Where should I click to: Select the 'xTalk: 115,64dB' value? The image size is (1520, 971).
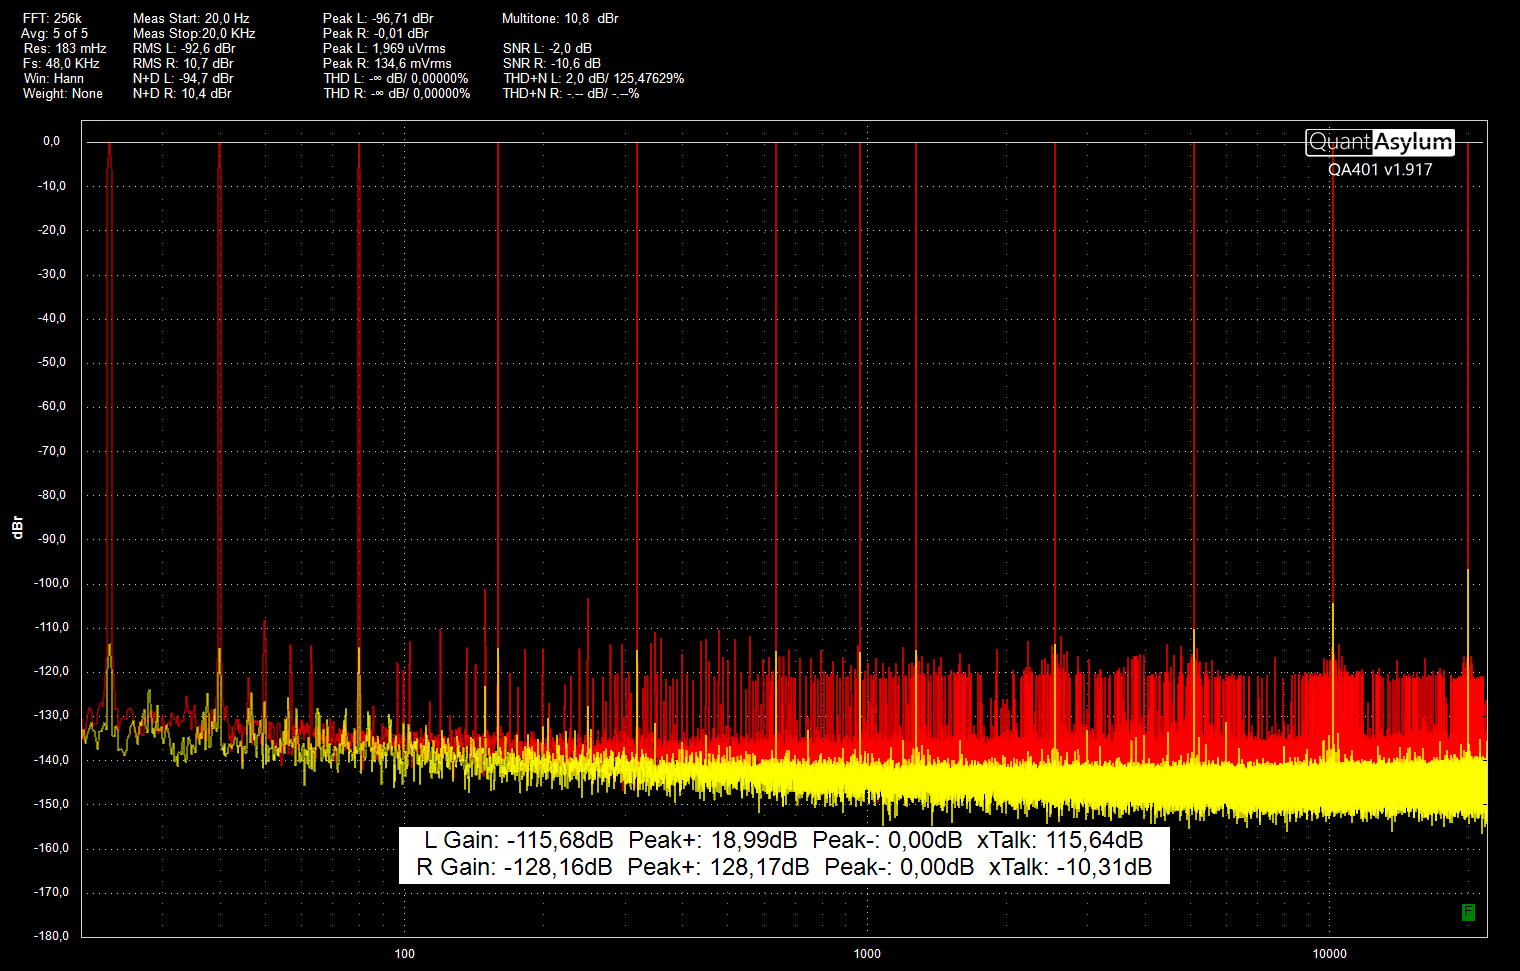coord(1060,840)
